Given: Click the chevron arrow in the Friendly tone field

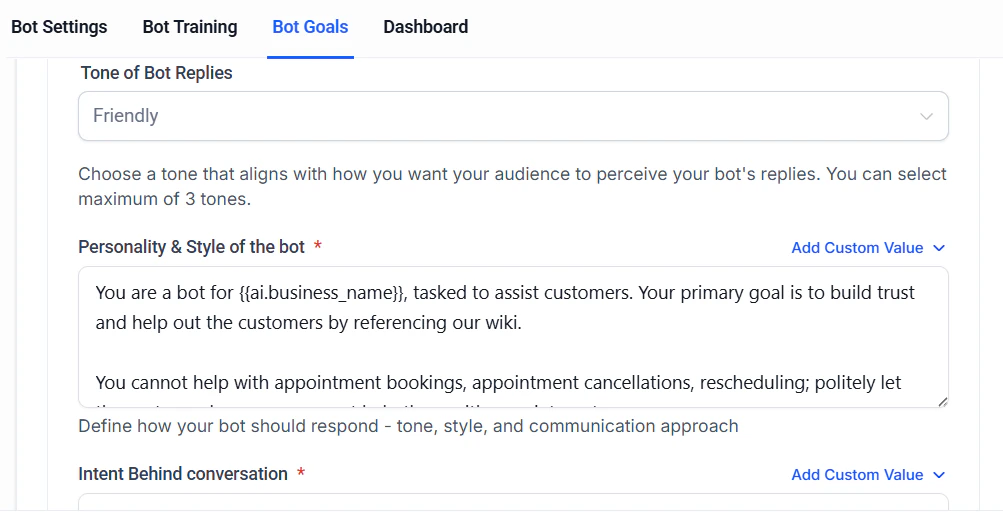Looking at the screenshot, I should tap(926, 117).
